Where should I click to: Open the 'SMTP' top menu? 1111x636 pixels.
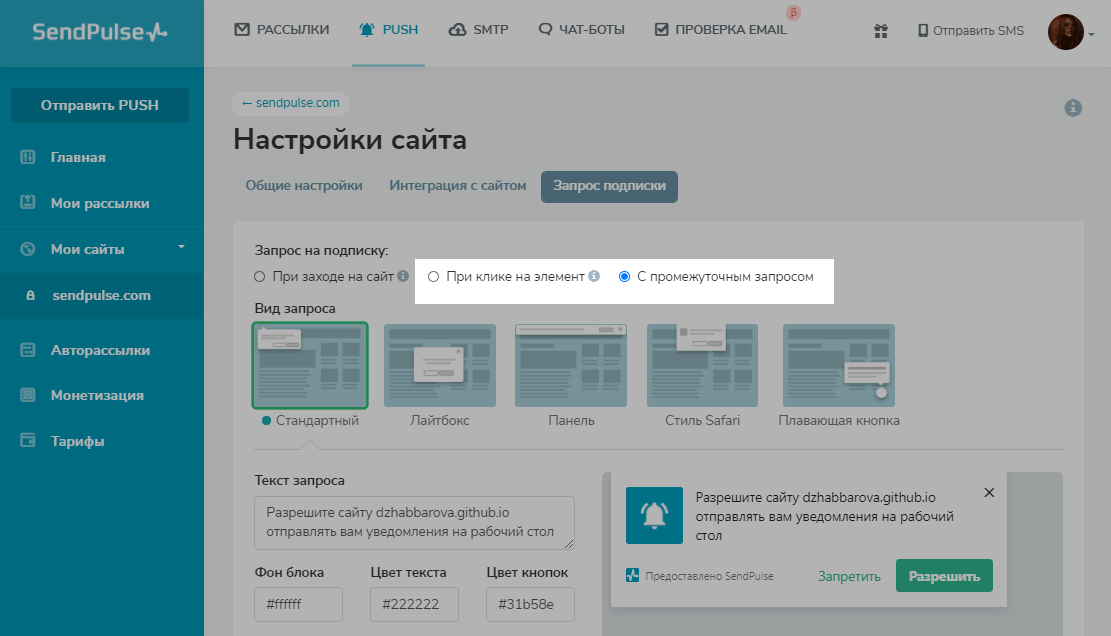coord(479,30)
